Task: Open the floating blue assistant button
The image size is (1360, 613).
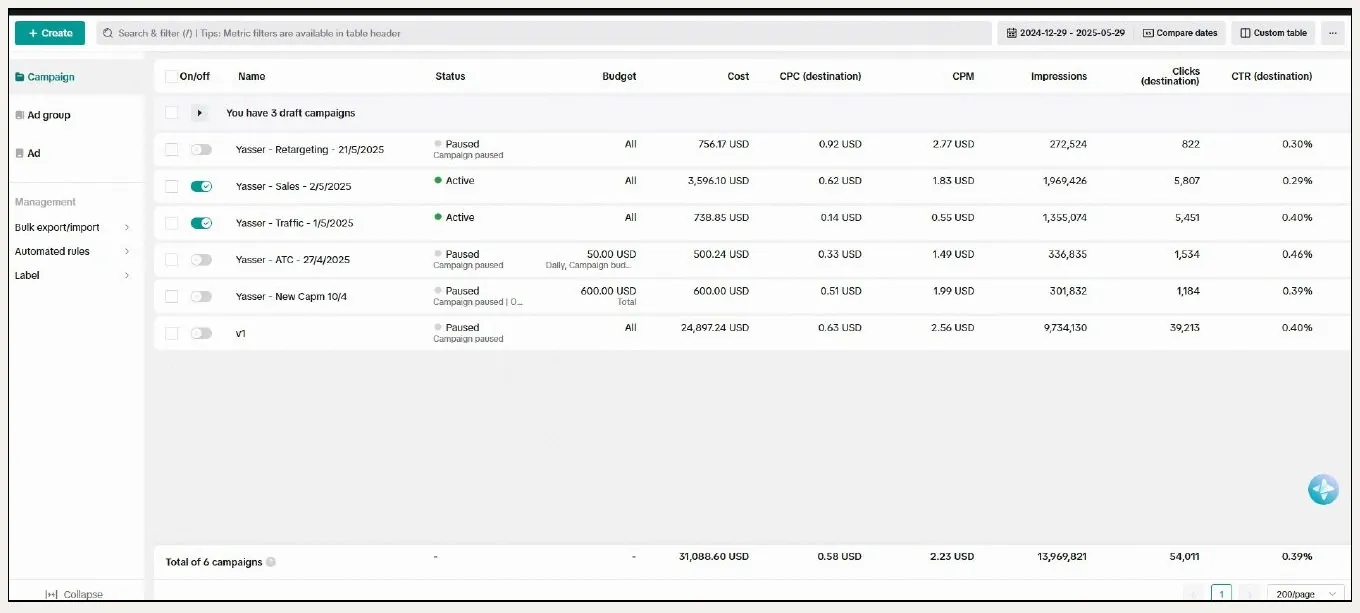Action: (1323, 489)
